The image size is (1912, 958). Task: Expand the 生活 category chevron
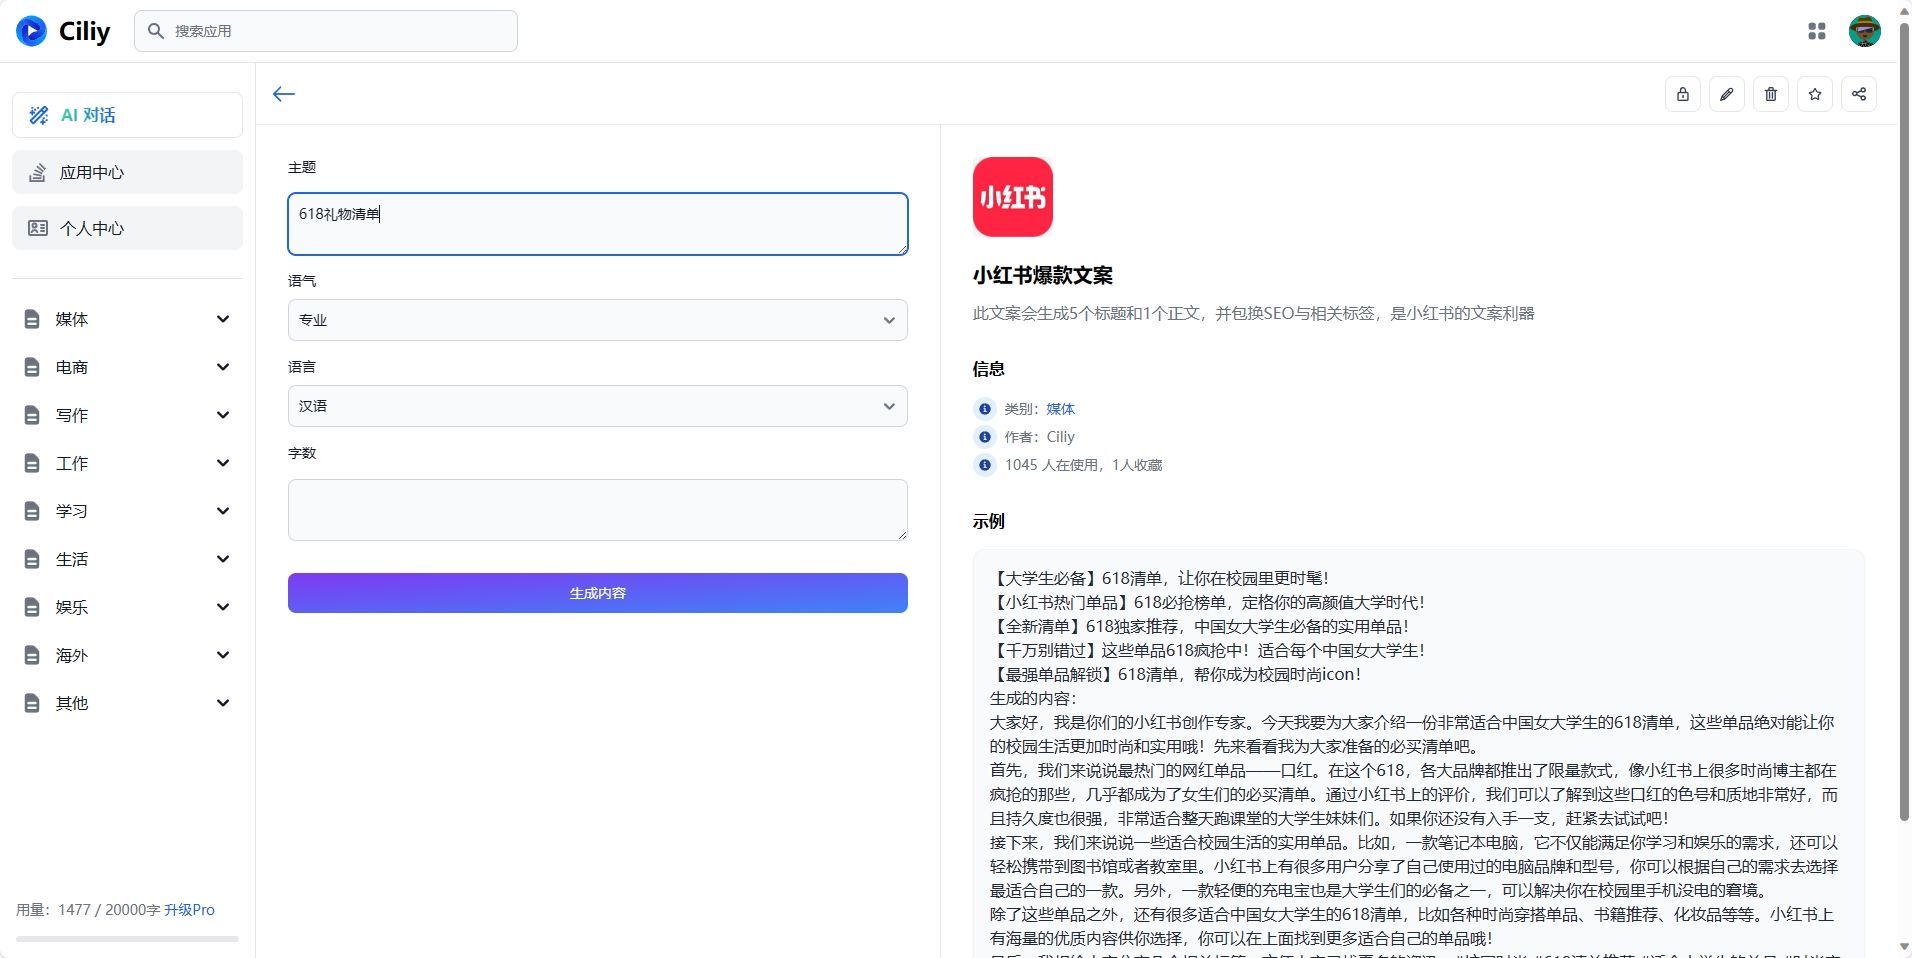(223, 559)
